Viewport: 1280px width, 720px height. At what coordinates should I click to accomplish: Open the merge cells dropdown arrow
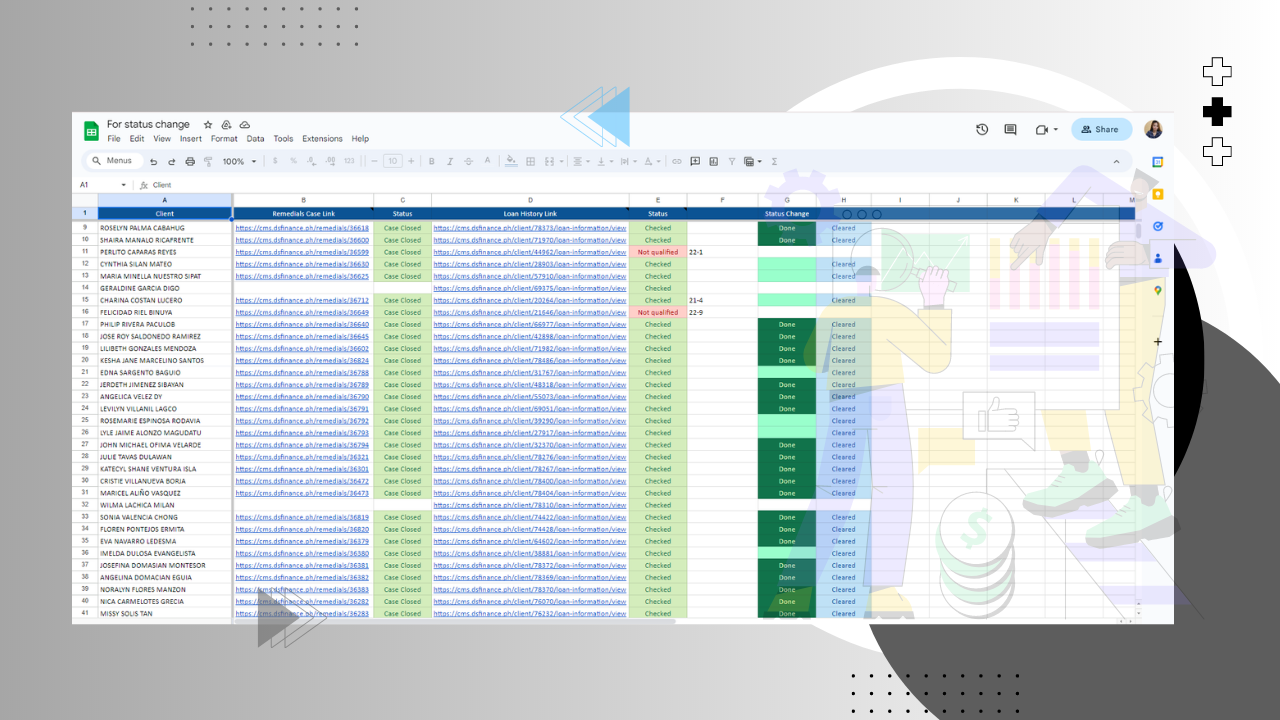(x=562, y=161)
